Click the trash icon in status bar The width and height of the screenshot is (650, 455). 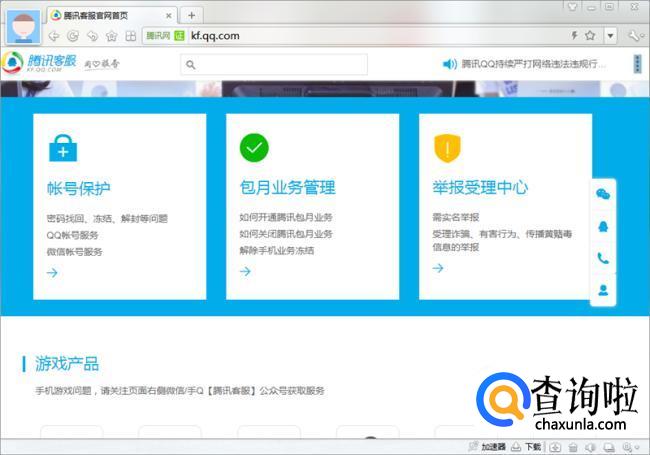[573, 447]
